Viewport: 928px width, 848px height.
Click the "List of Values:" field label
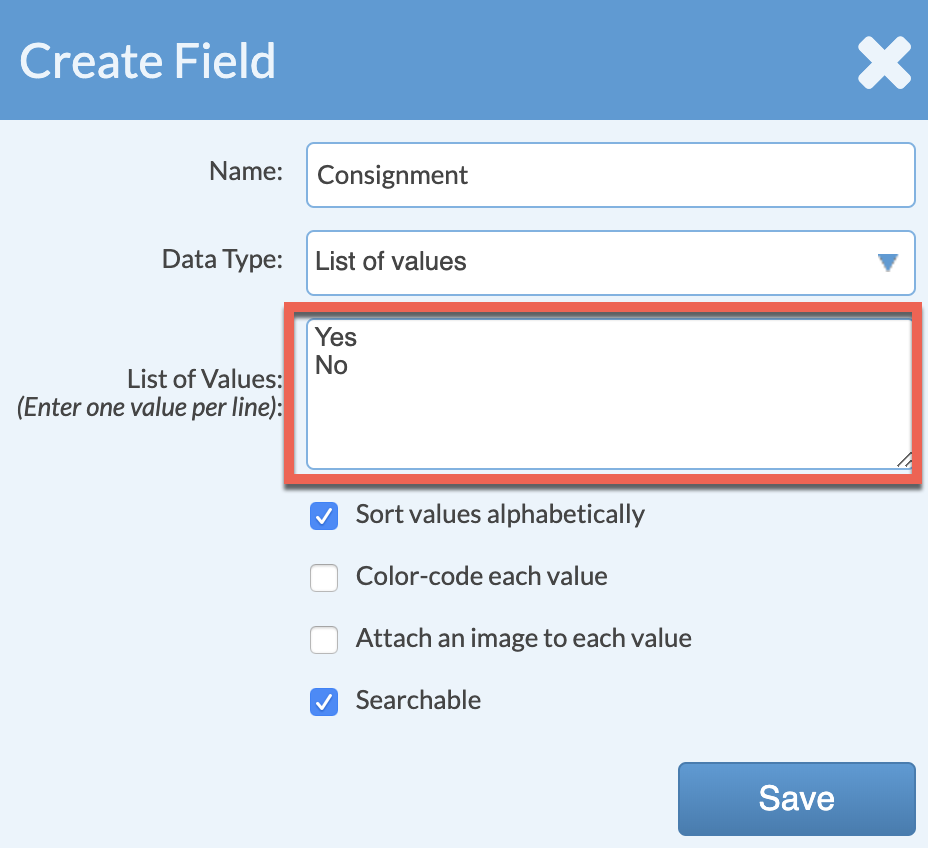205,379
